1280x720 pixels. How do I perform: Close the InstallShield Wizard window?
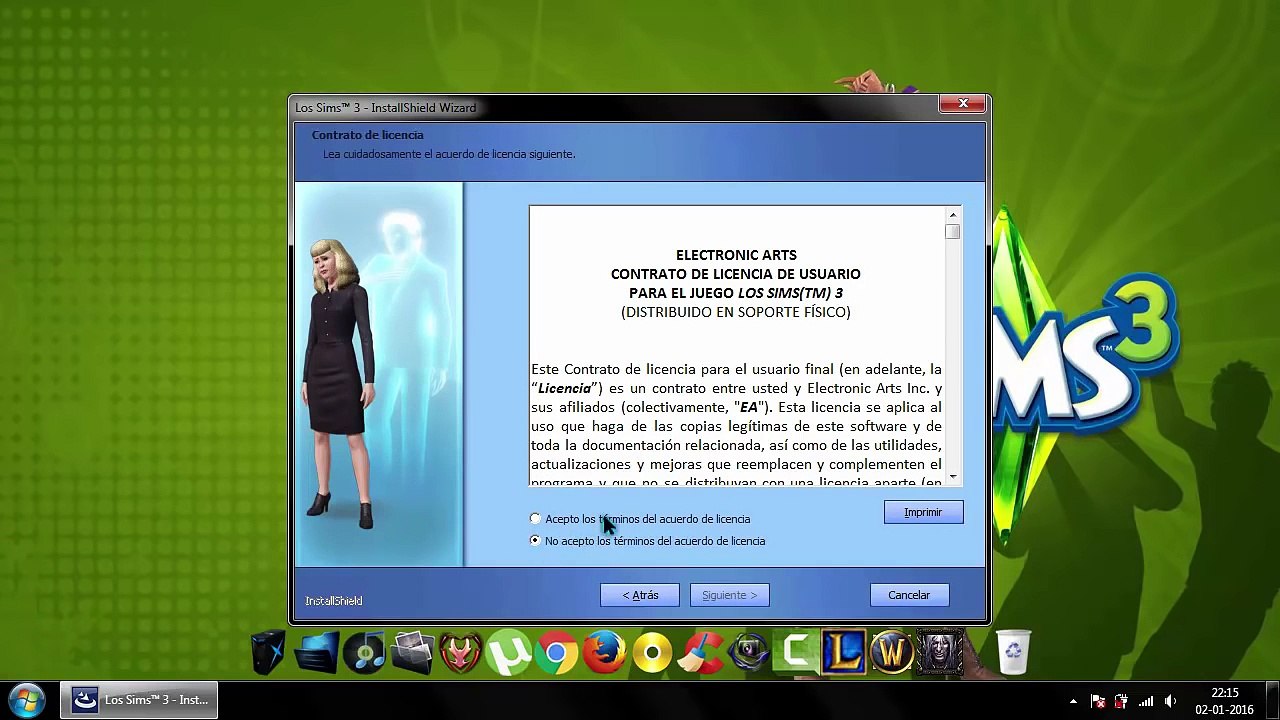(963, 104)
